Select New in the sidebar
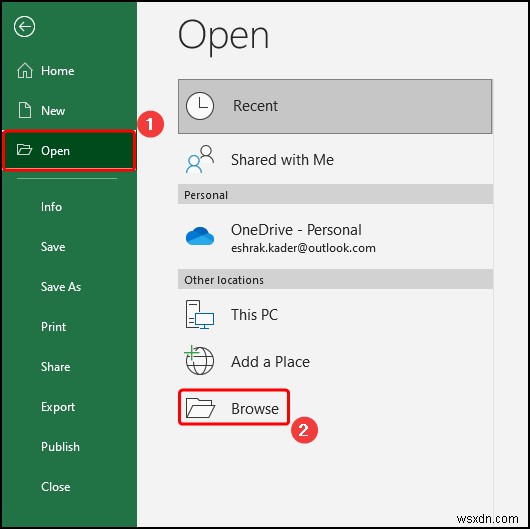Image resolution: width=530 pixels, height=529 pixels. [69, 111]
